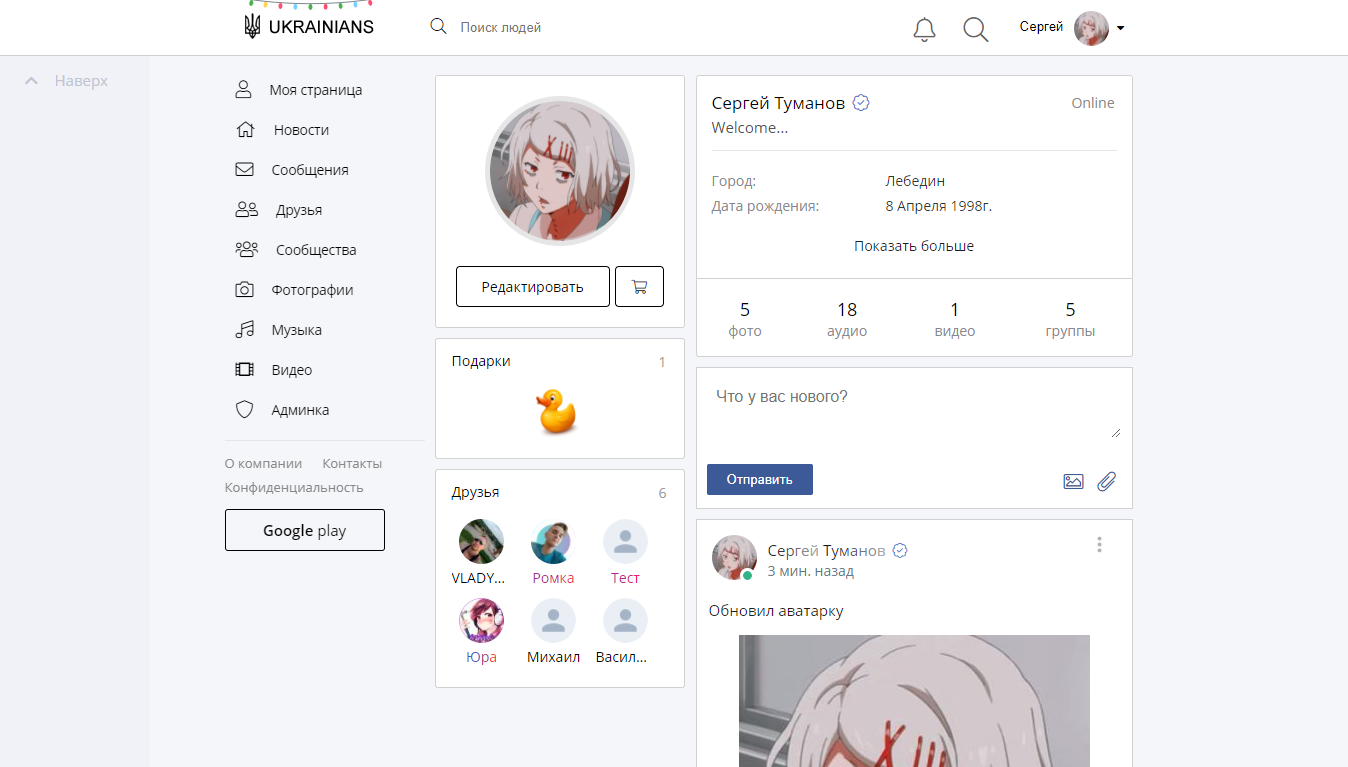
Task: Open friend Юра's avatar thumbnail
Action: (481, 621)
